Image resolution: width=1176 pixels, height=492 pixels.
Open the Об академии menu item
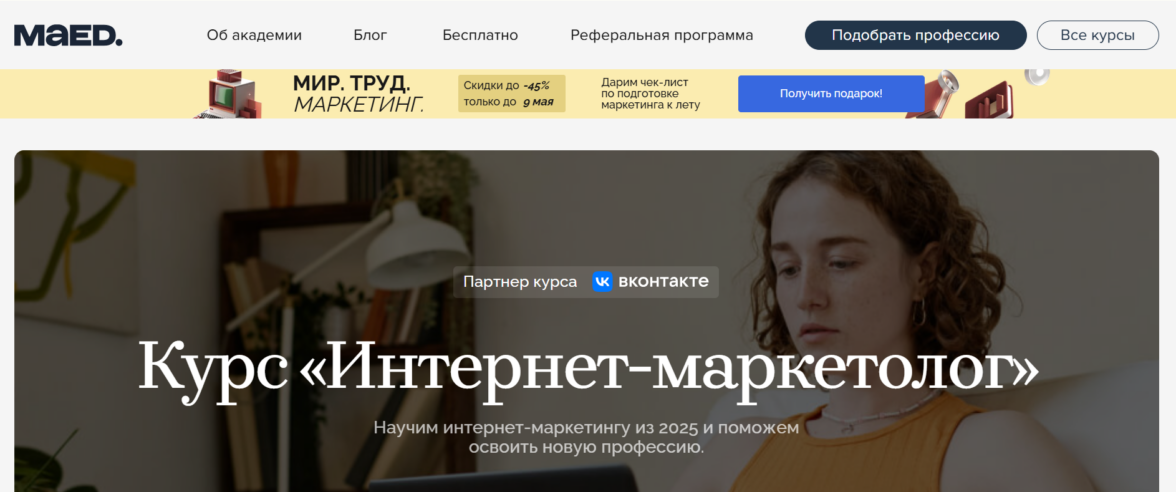point(254,35)
